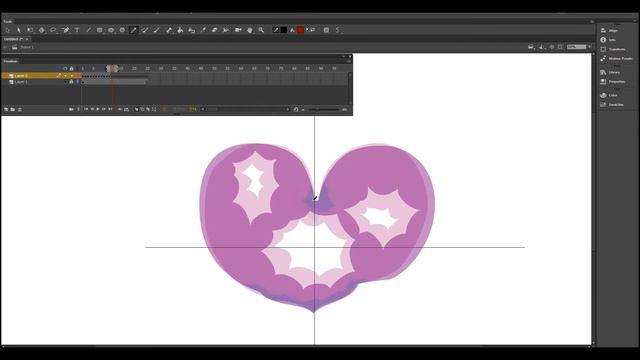Image resolution: width=640 pixels, height=360 pixels.
Task: Open the Timeline panel tab
Action: click(10, 61)
